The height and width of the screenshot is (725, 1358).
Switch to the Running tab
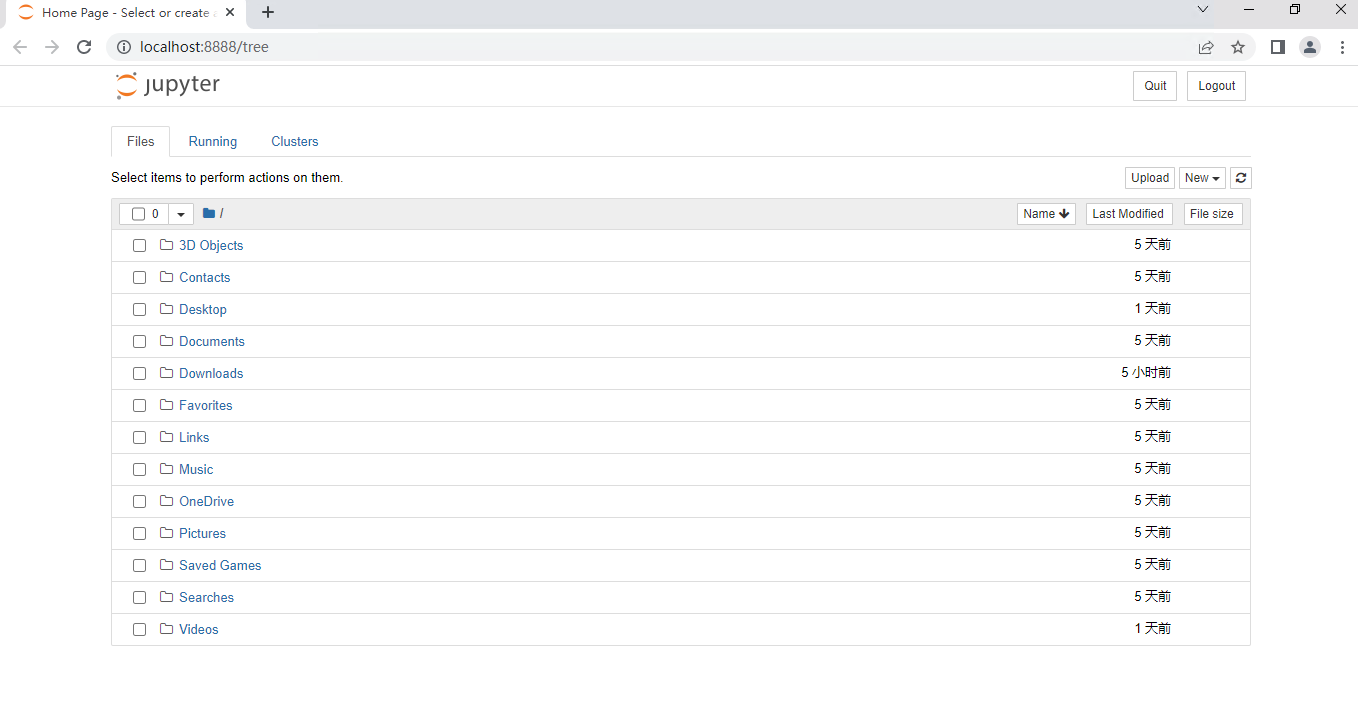[x=213, y=142]
